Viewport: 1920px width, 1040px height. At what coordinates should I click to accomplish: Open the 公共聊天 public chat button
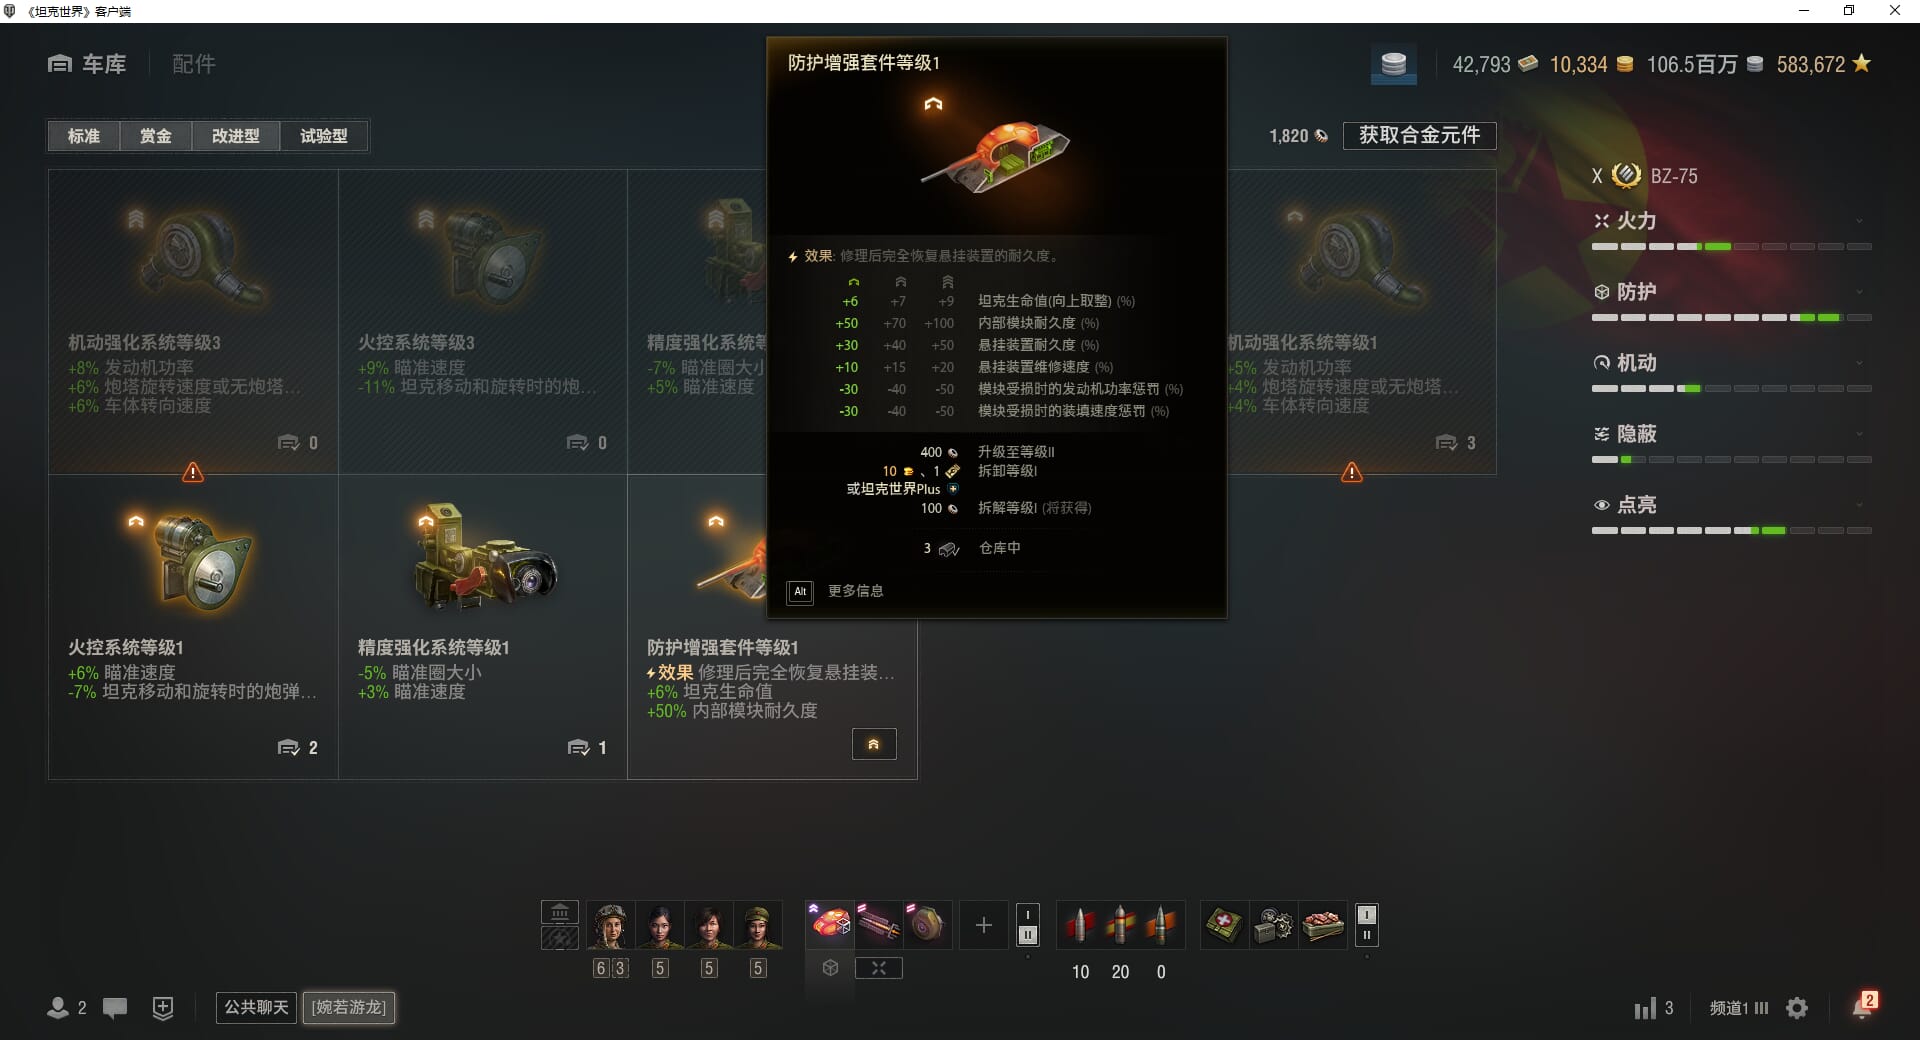[256, 1007]
